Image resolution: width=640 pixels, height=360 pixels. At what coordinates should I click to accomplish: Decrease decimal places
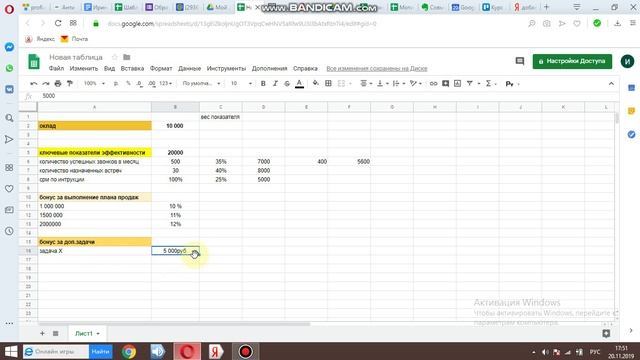coord(140,84)
